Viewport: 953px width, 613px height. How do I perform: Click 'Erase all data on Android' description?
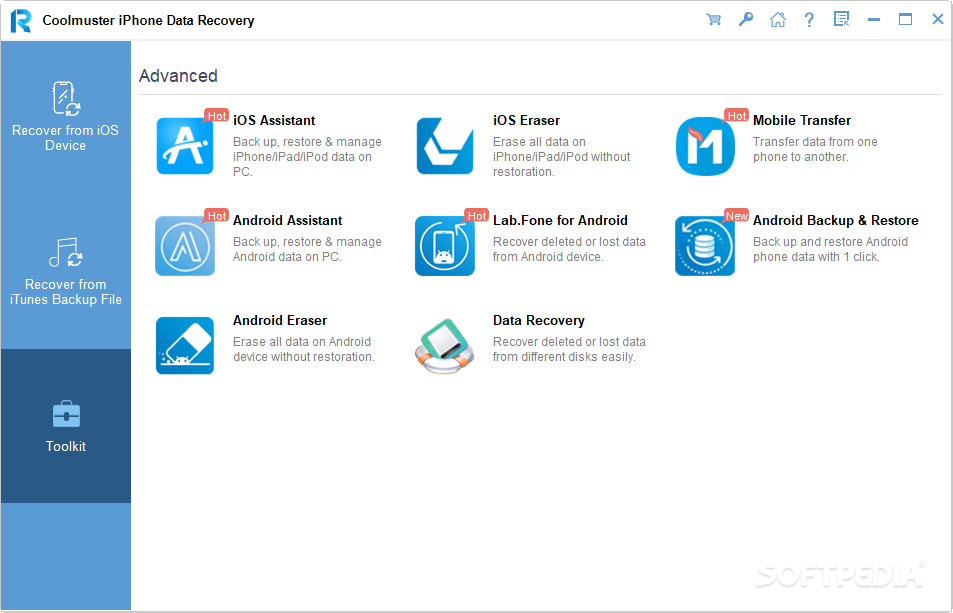304,349
